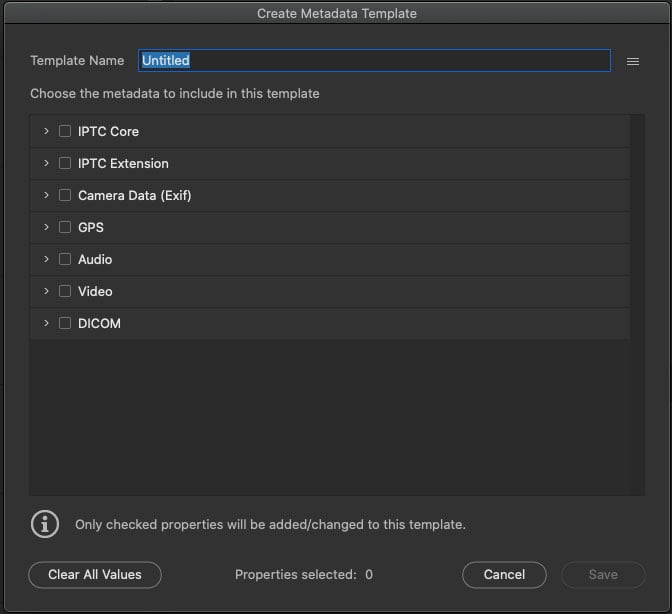Check the Video metadata checkbox

point(65,291)
